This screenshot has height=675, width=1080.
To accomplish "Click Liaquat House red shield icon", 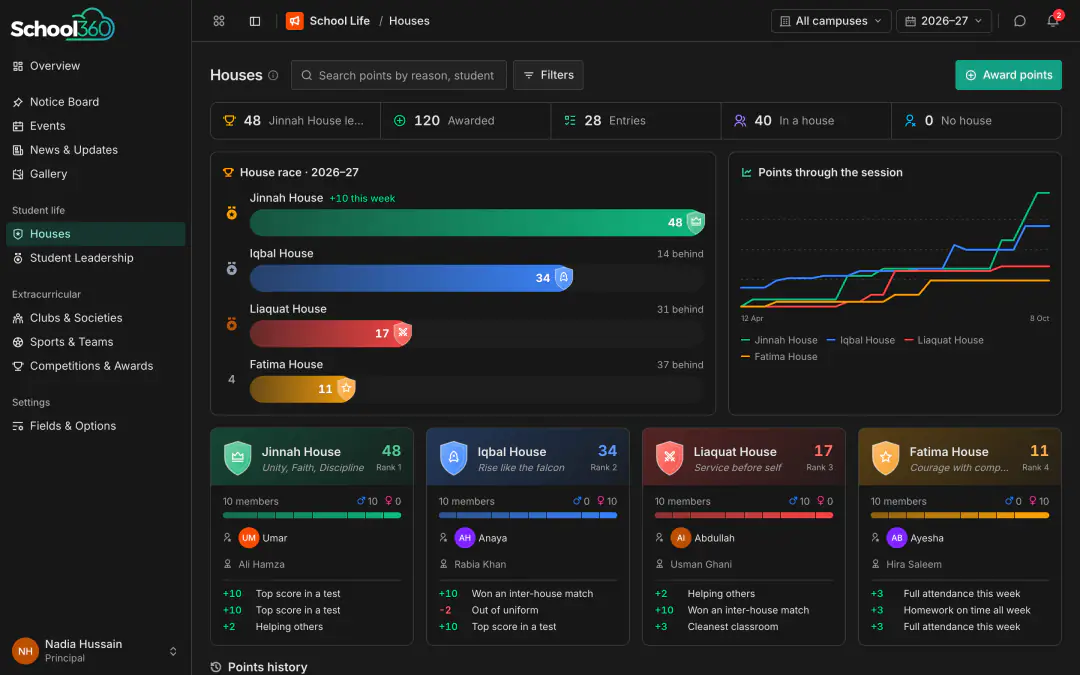I will click(x=669, y=458).
